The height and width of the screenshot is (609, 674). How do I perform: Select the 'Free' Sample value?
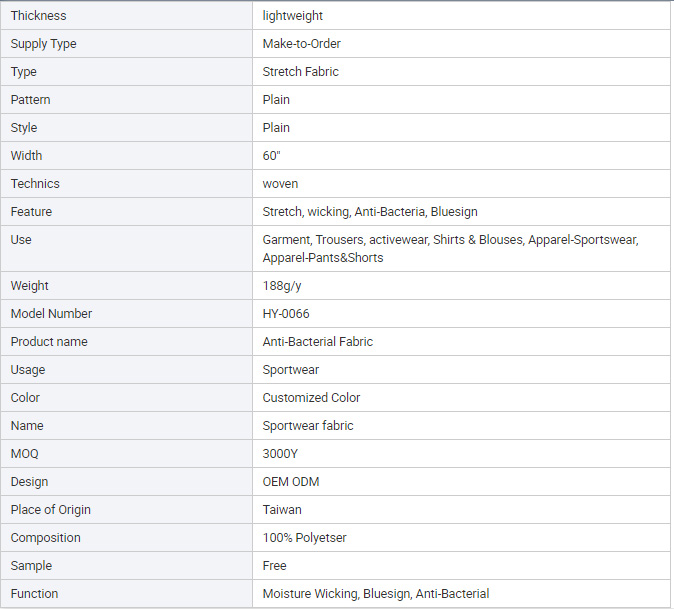[x=274, y=566]
